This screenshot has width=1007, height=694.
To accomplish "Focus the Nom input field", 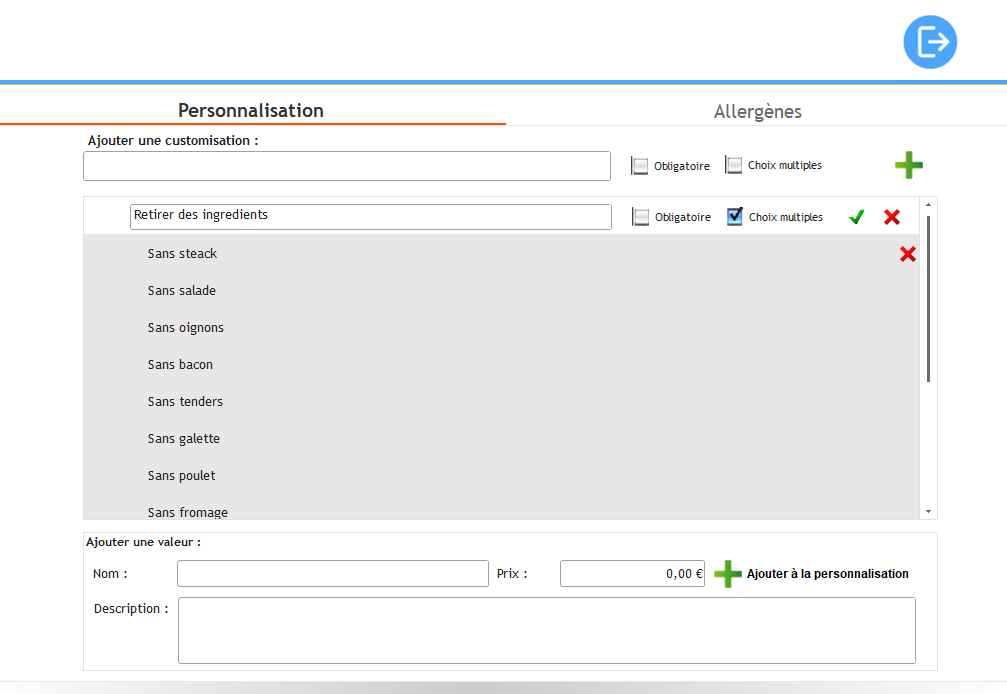I will (332, 574).
